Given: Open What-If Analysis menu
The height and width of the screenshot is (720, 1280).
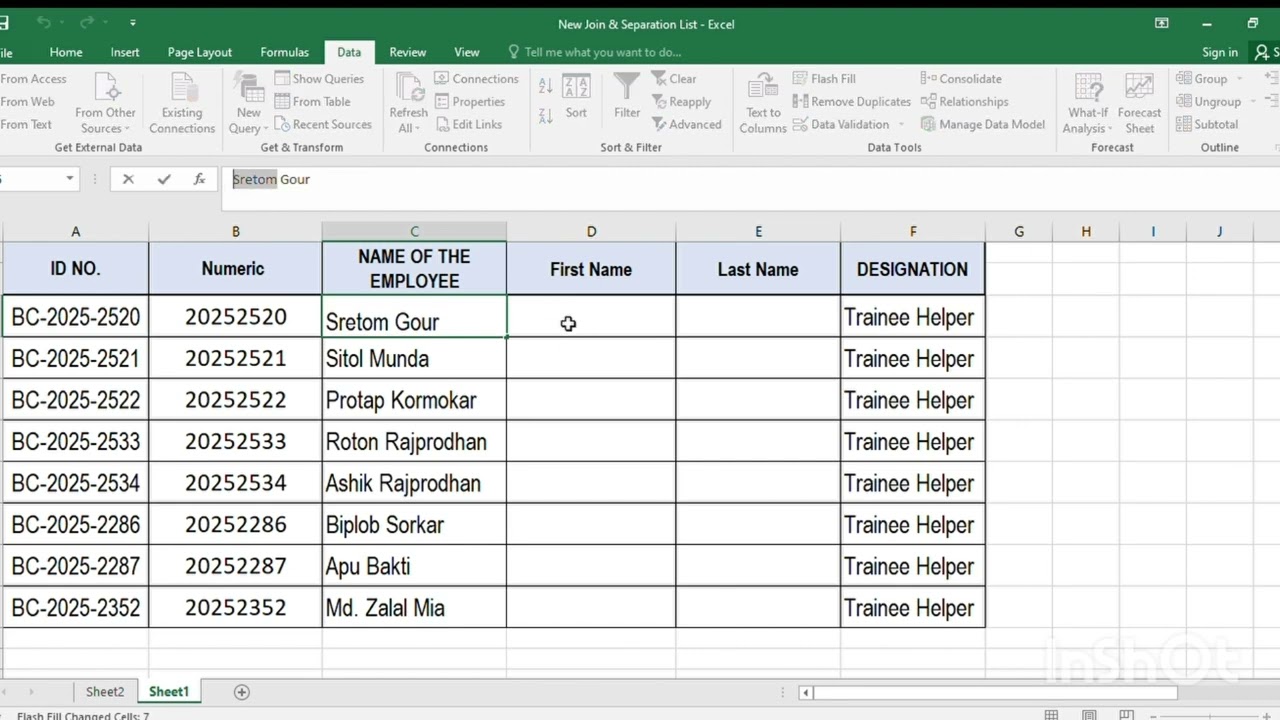Looking at the screenshot, I should 1087,103.
